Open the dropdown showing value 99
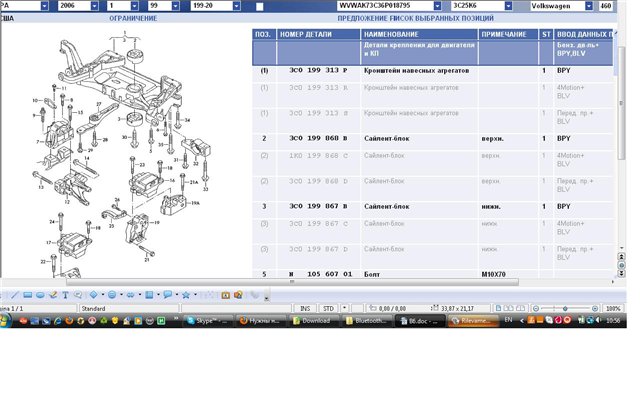Viewport: 640px width, 400px height. click(x=175, y=6)
